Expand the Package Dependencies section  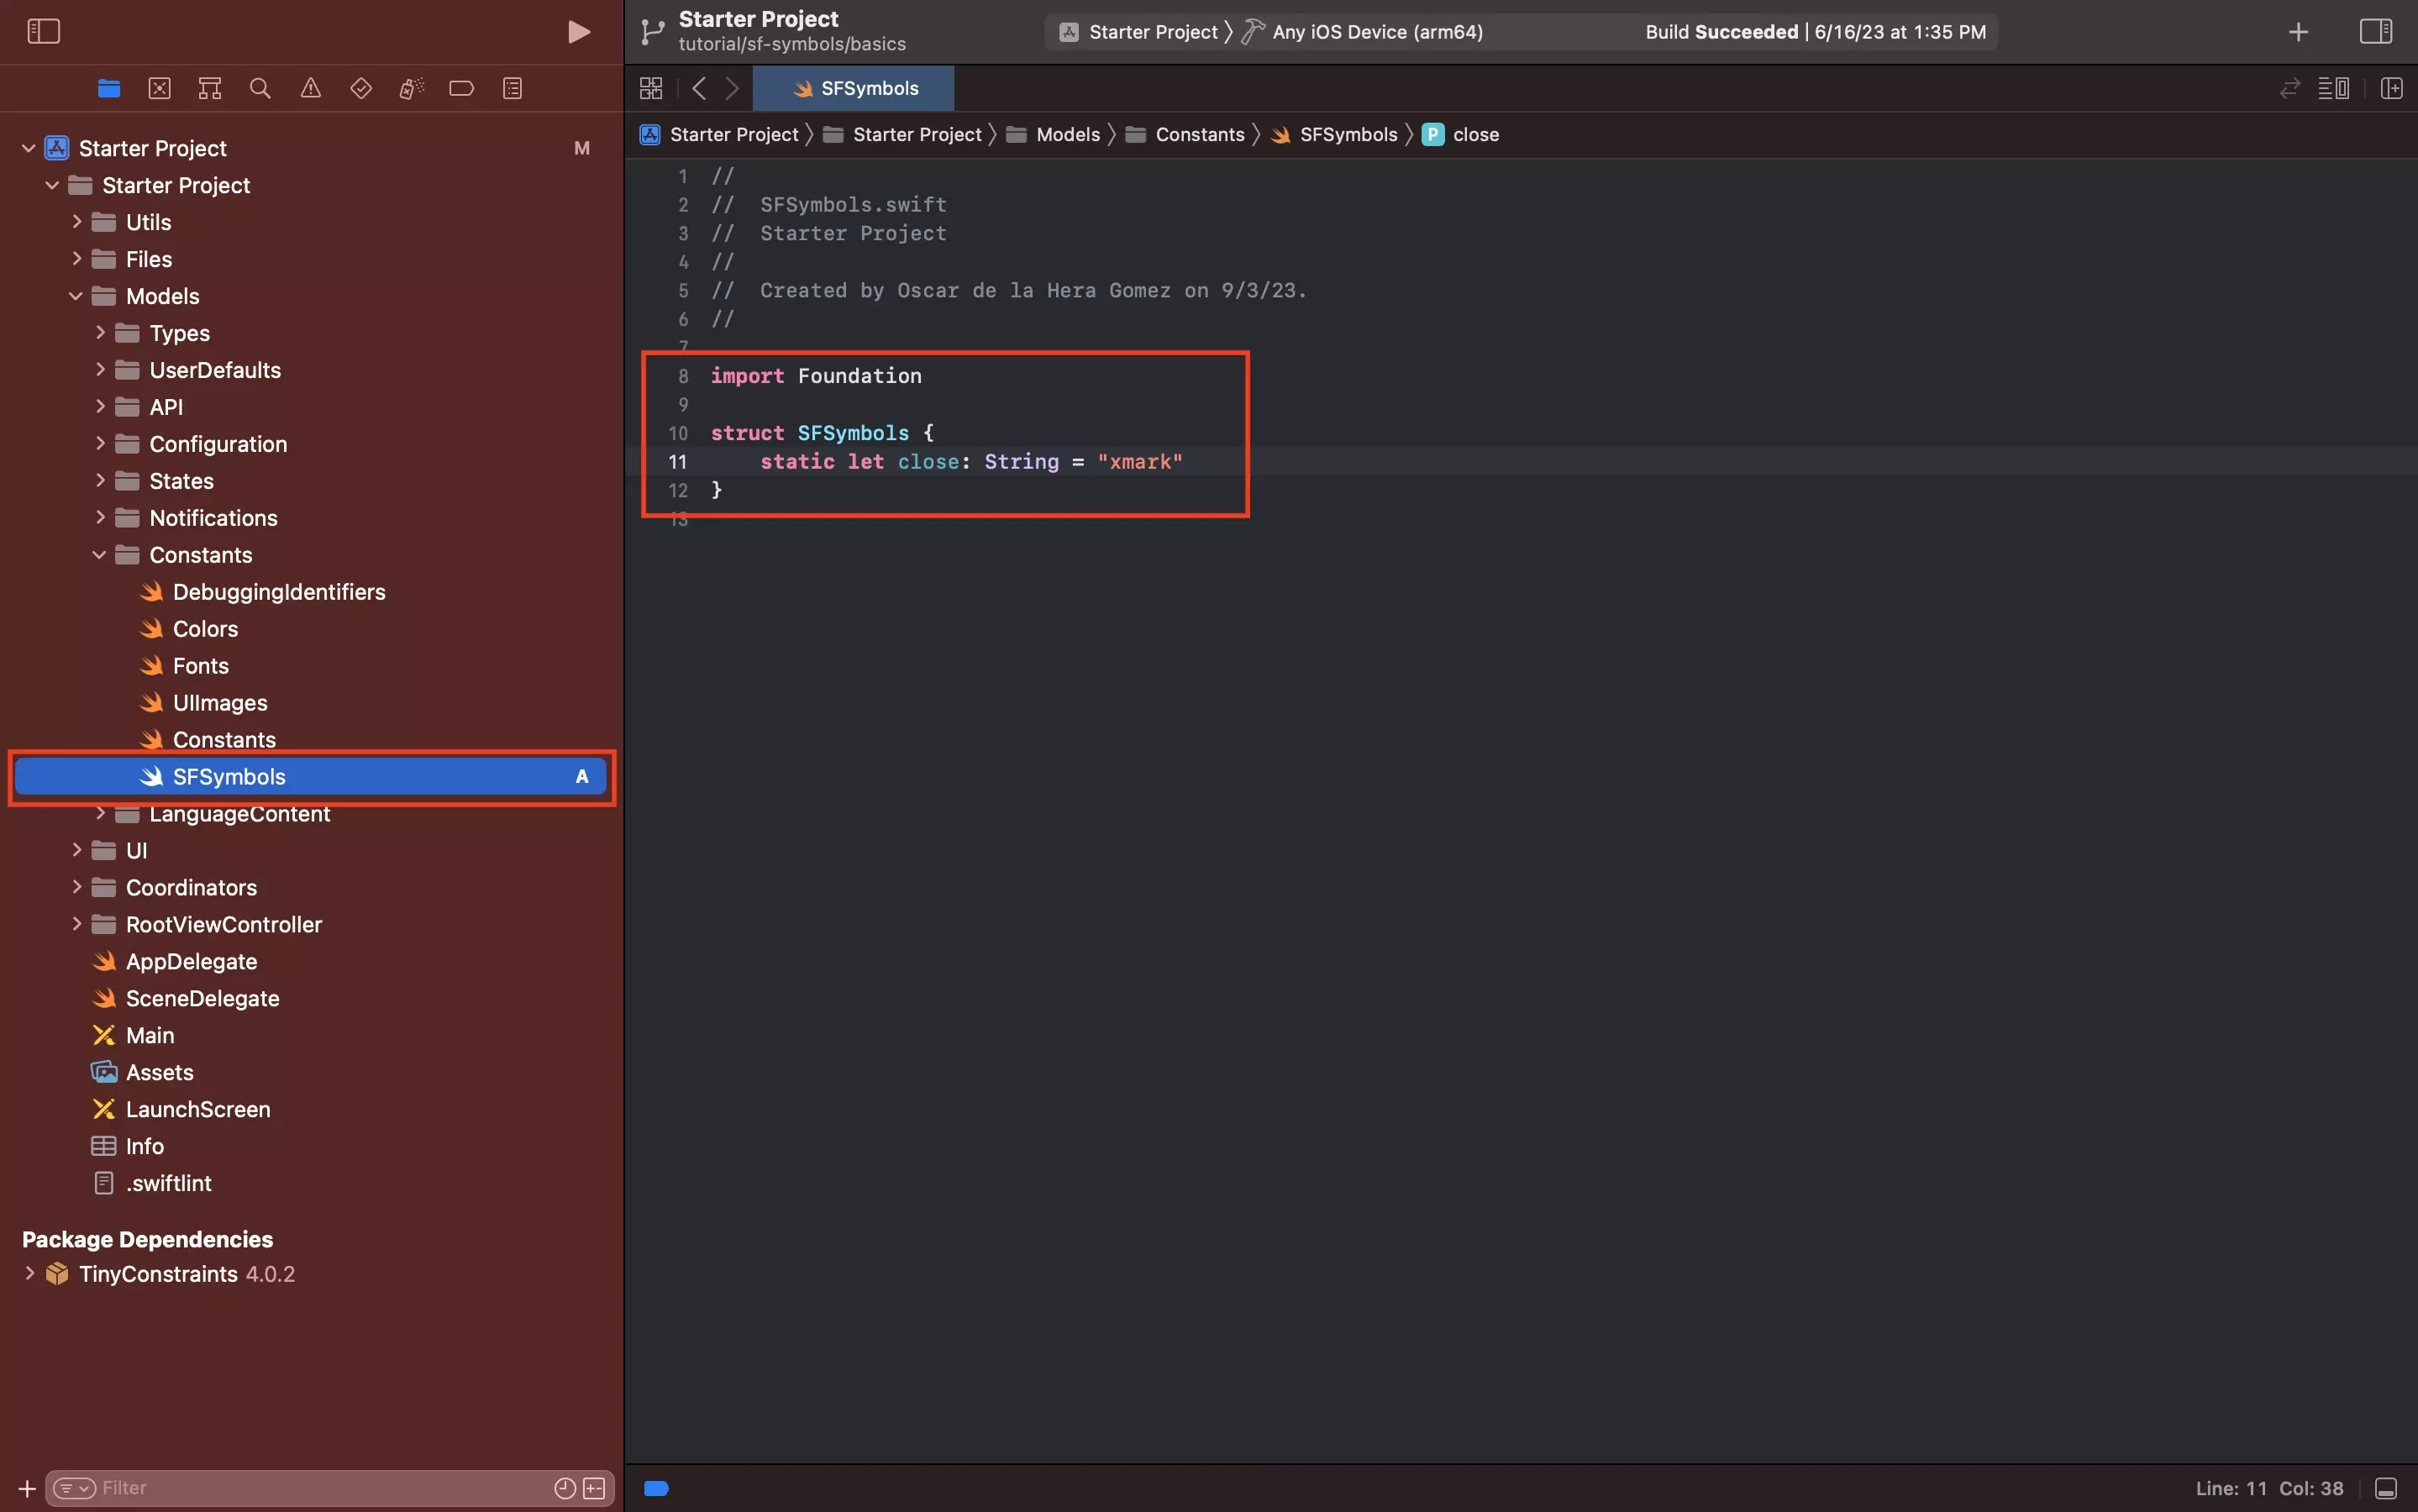(x=29, y=1273)
